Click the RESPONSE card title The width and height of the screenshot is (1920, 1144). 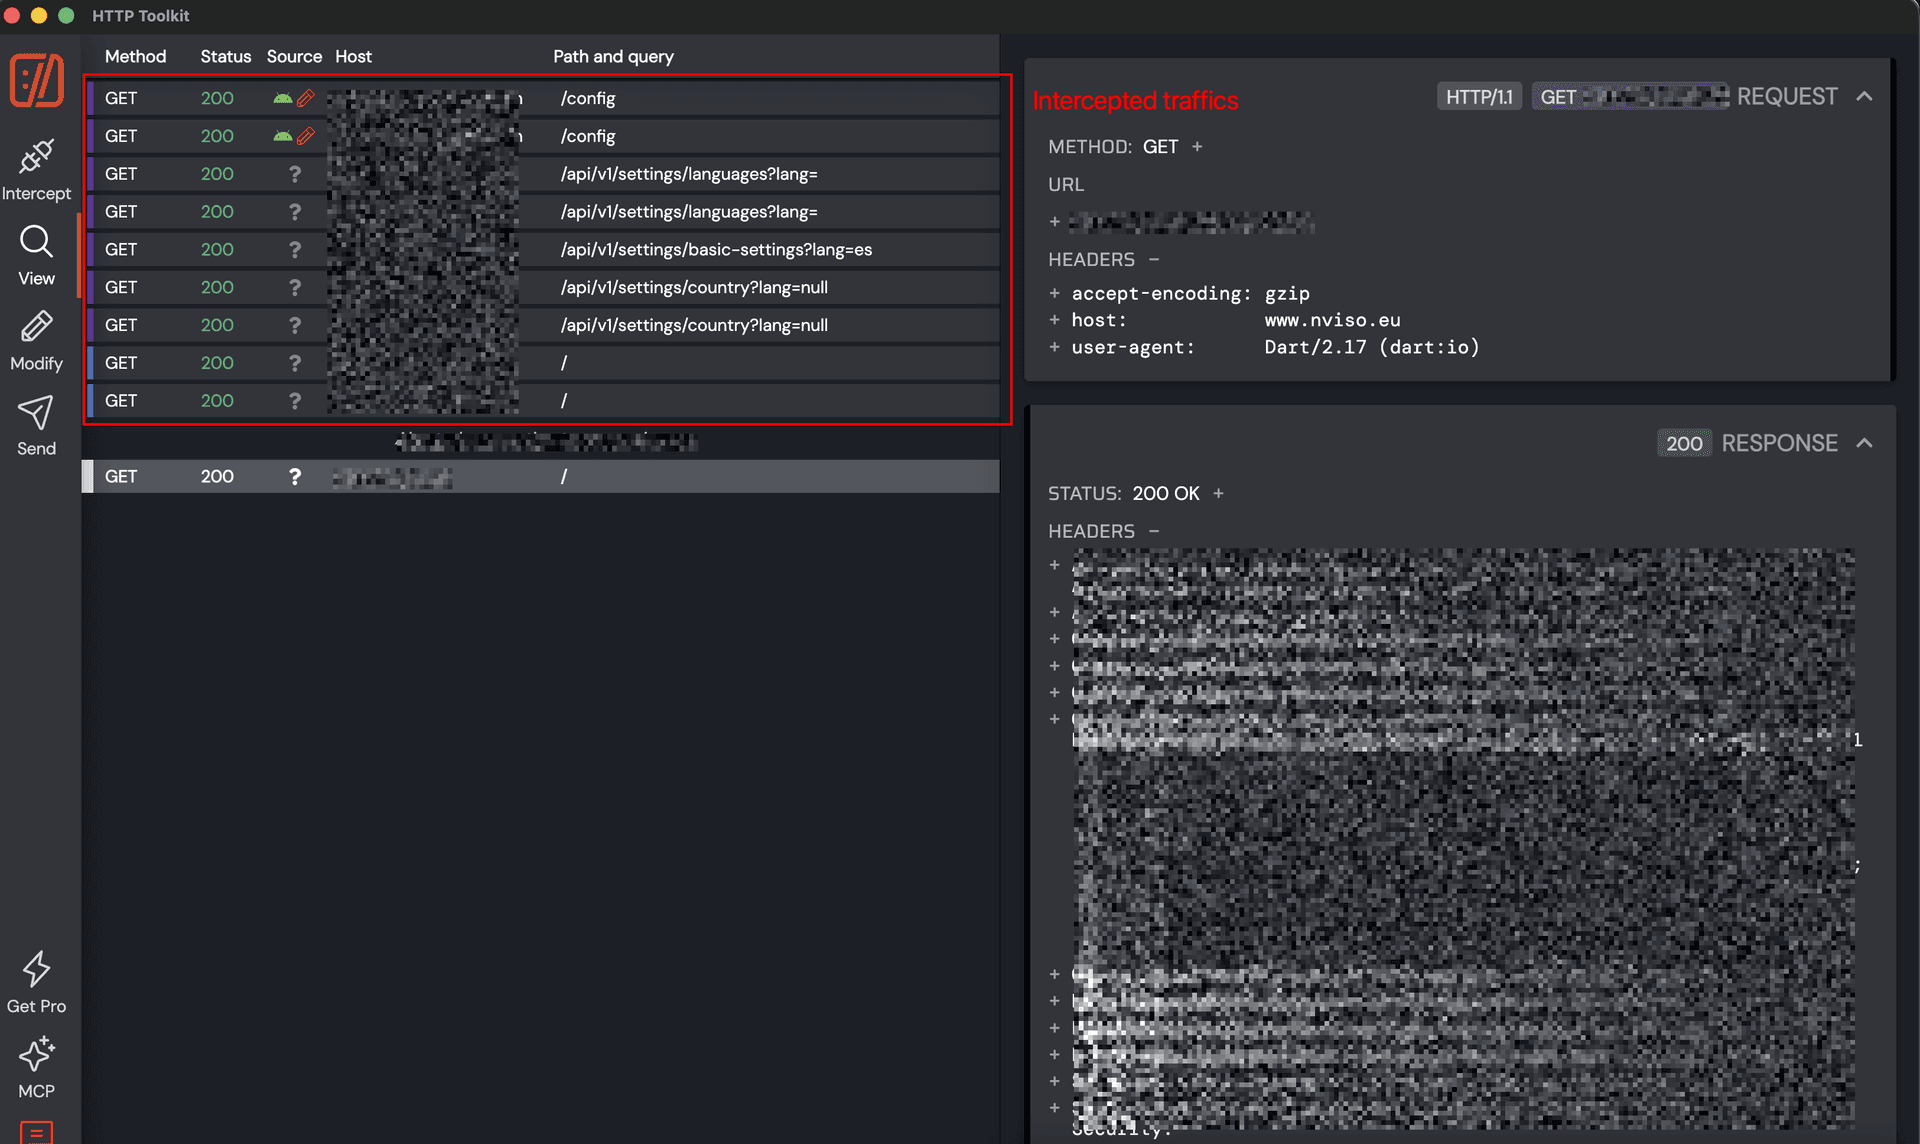coord(1779,443)
